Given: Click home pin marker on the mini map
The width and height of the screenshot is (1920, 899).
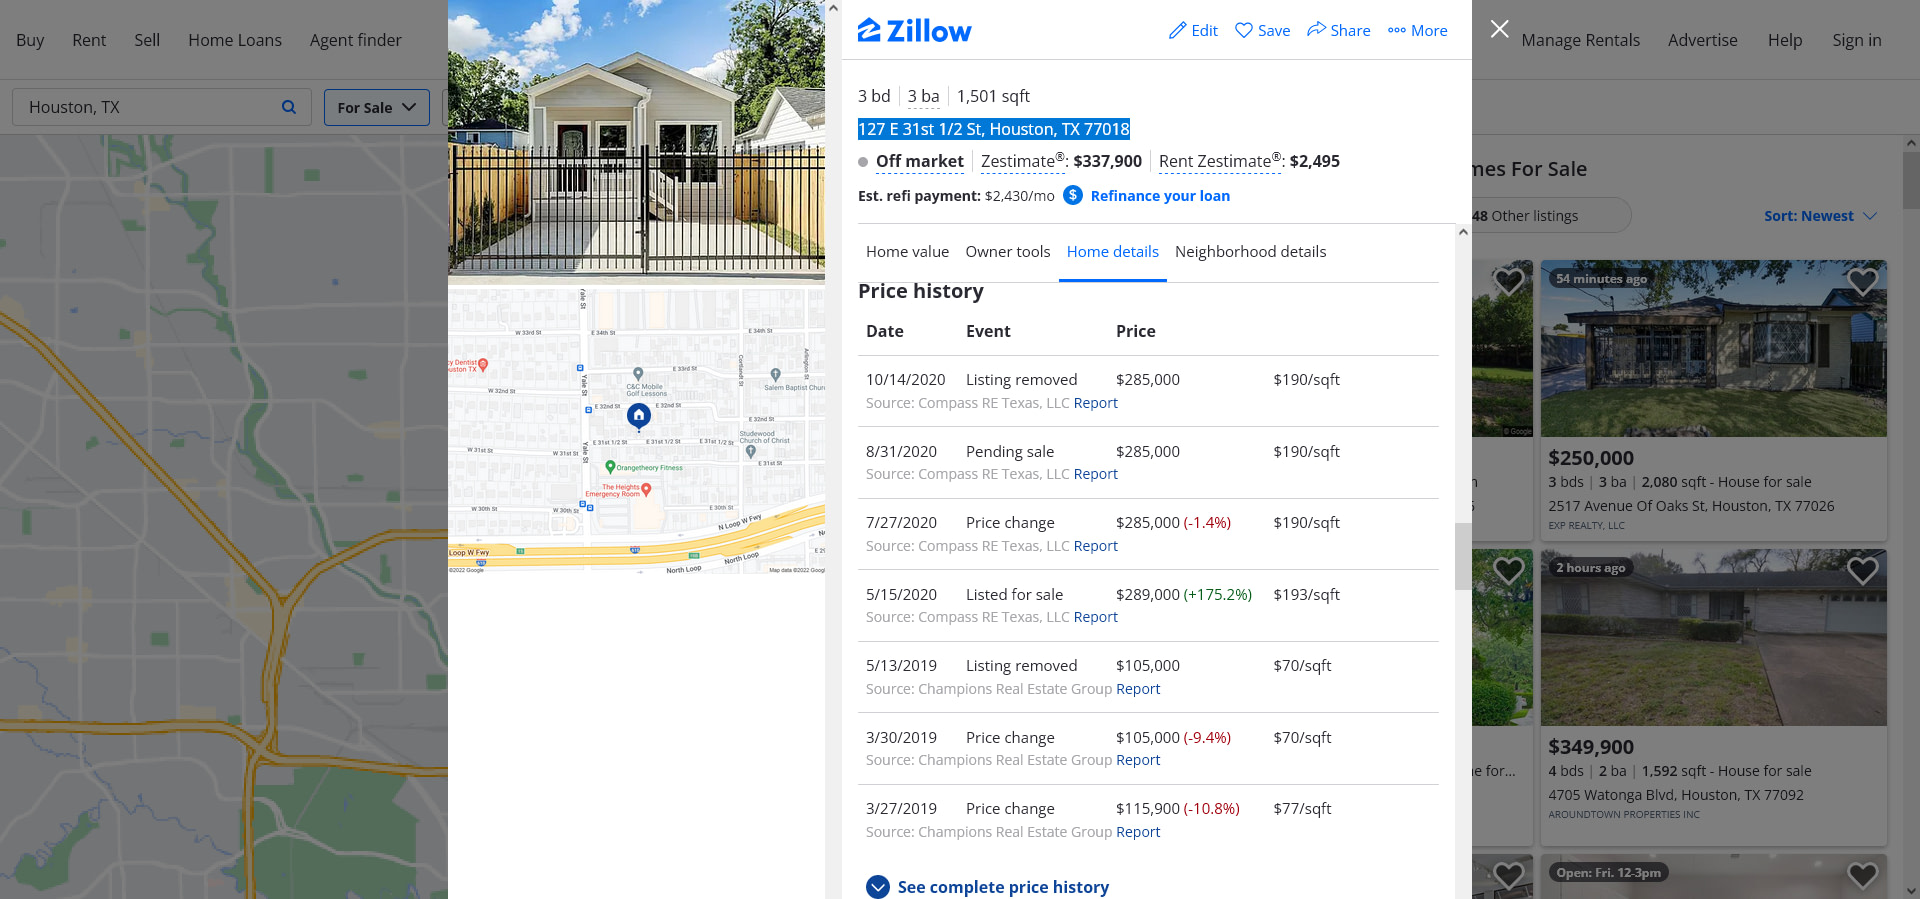Looking at the screenshot, I should click(639, 415).
